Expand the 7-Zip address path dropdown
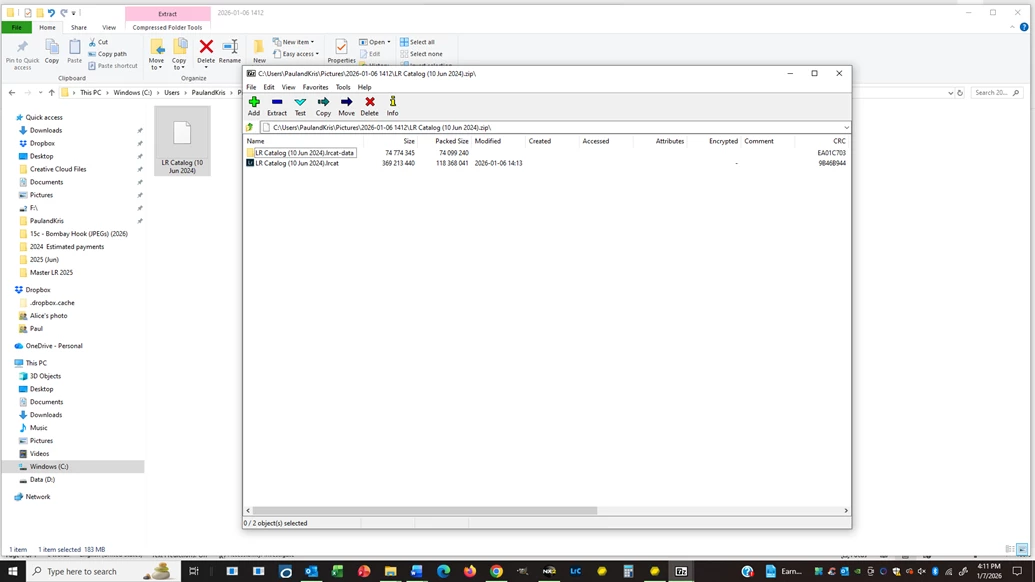 (846, 127)
